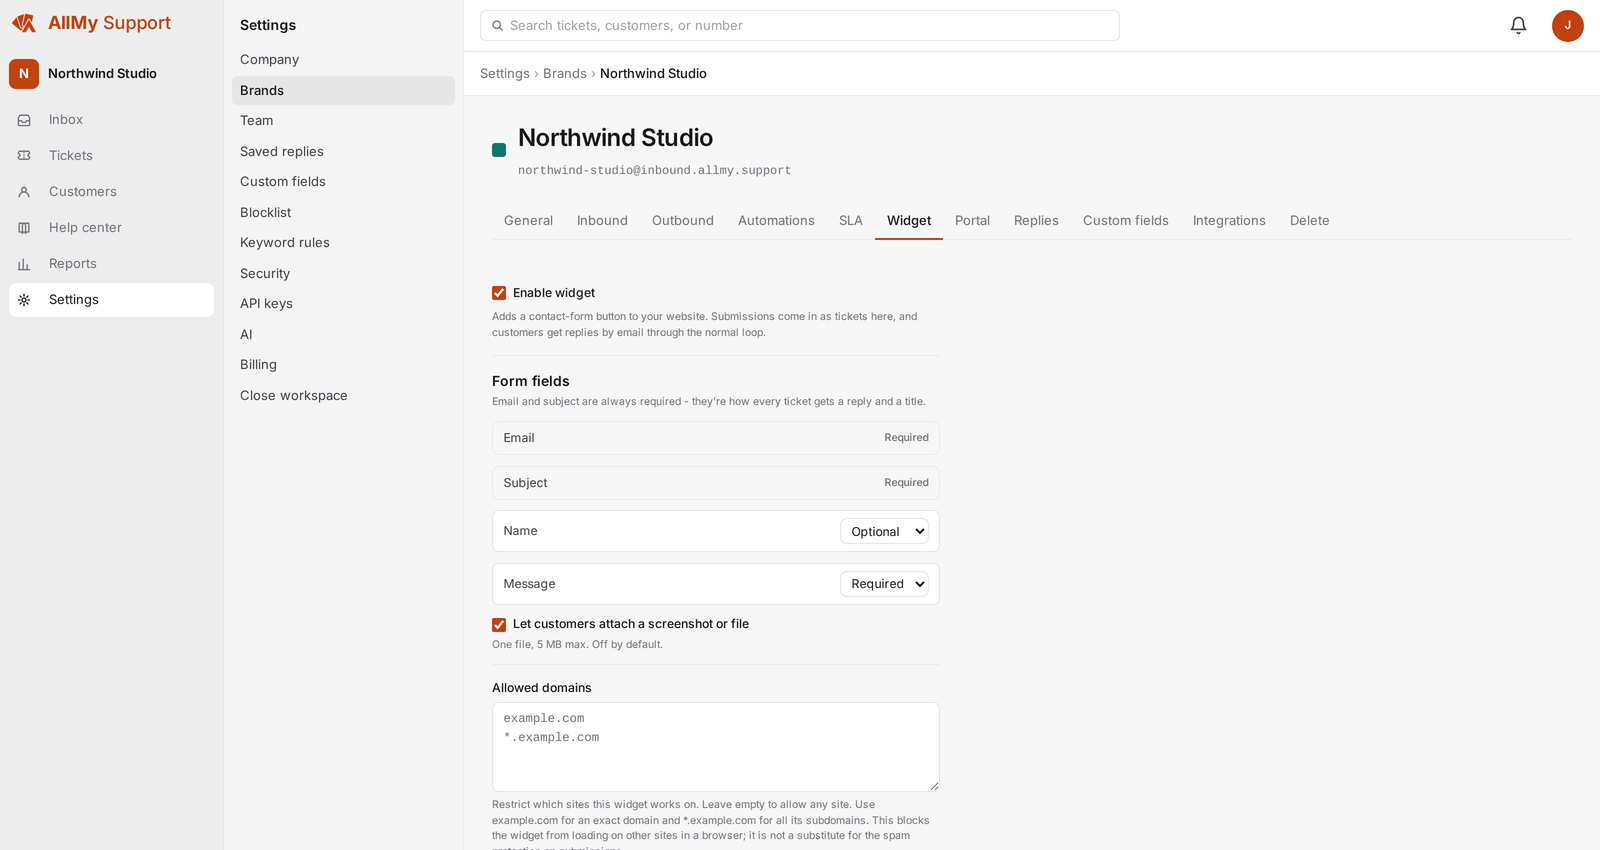This screenshot has height=850, width=1600.
Task: Click the Allowed domains text area
Action: pyautogui.click(x=716, y=747)
